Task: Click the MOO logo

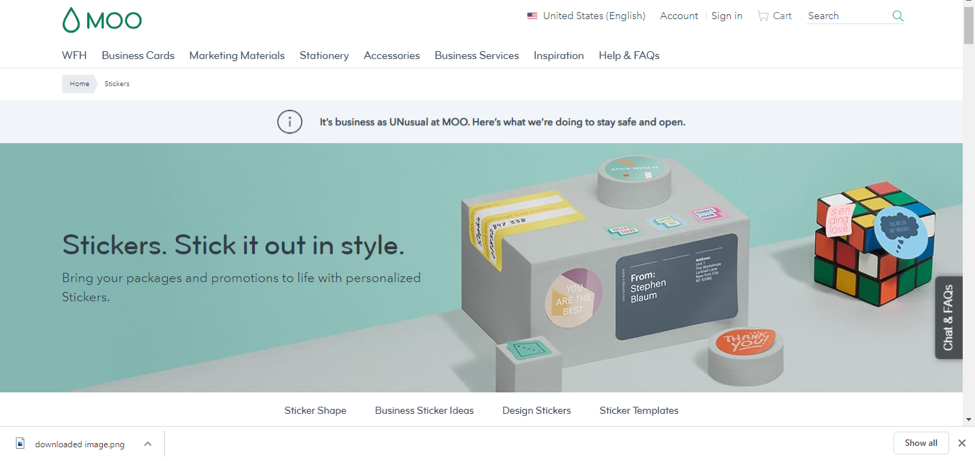Action: 102,20
